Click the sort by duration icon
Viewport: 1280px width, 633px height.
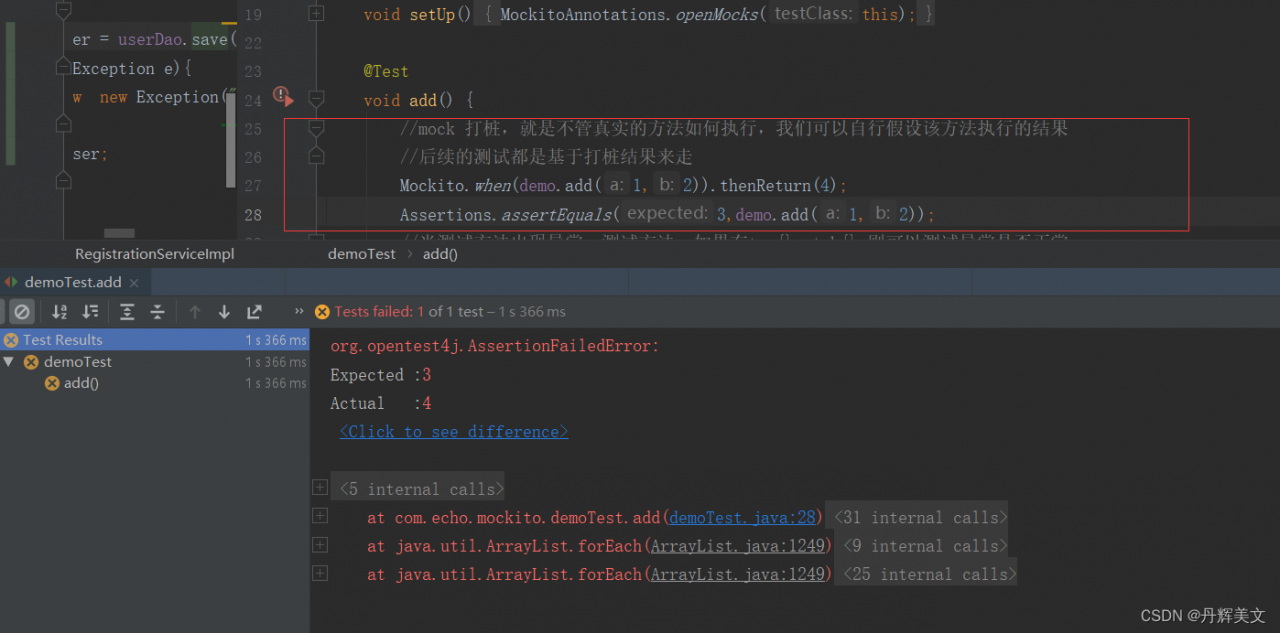tap(91, 312)
